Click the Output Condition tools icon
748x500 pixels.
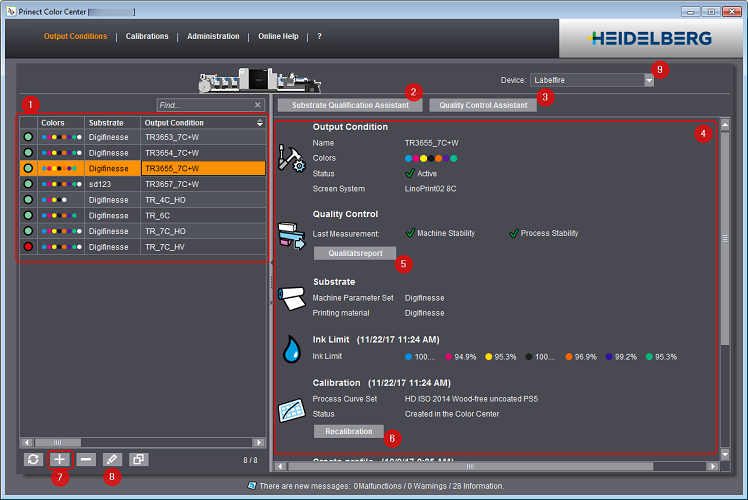point(291,158)
